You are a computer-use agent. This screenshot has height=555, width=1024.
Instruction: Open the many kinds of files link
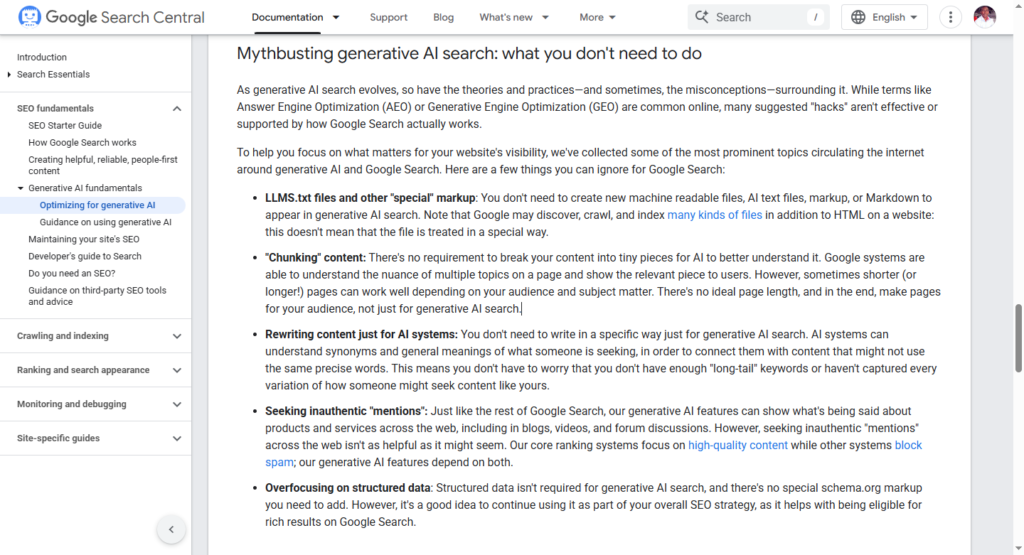714,215
